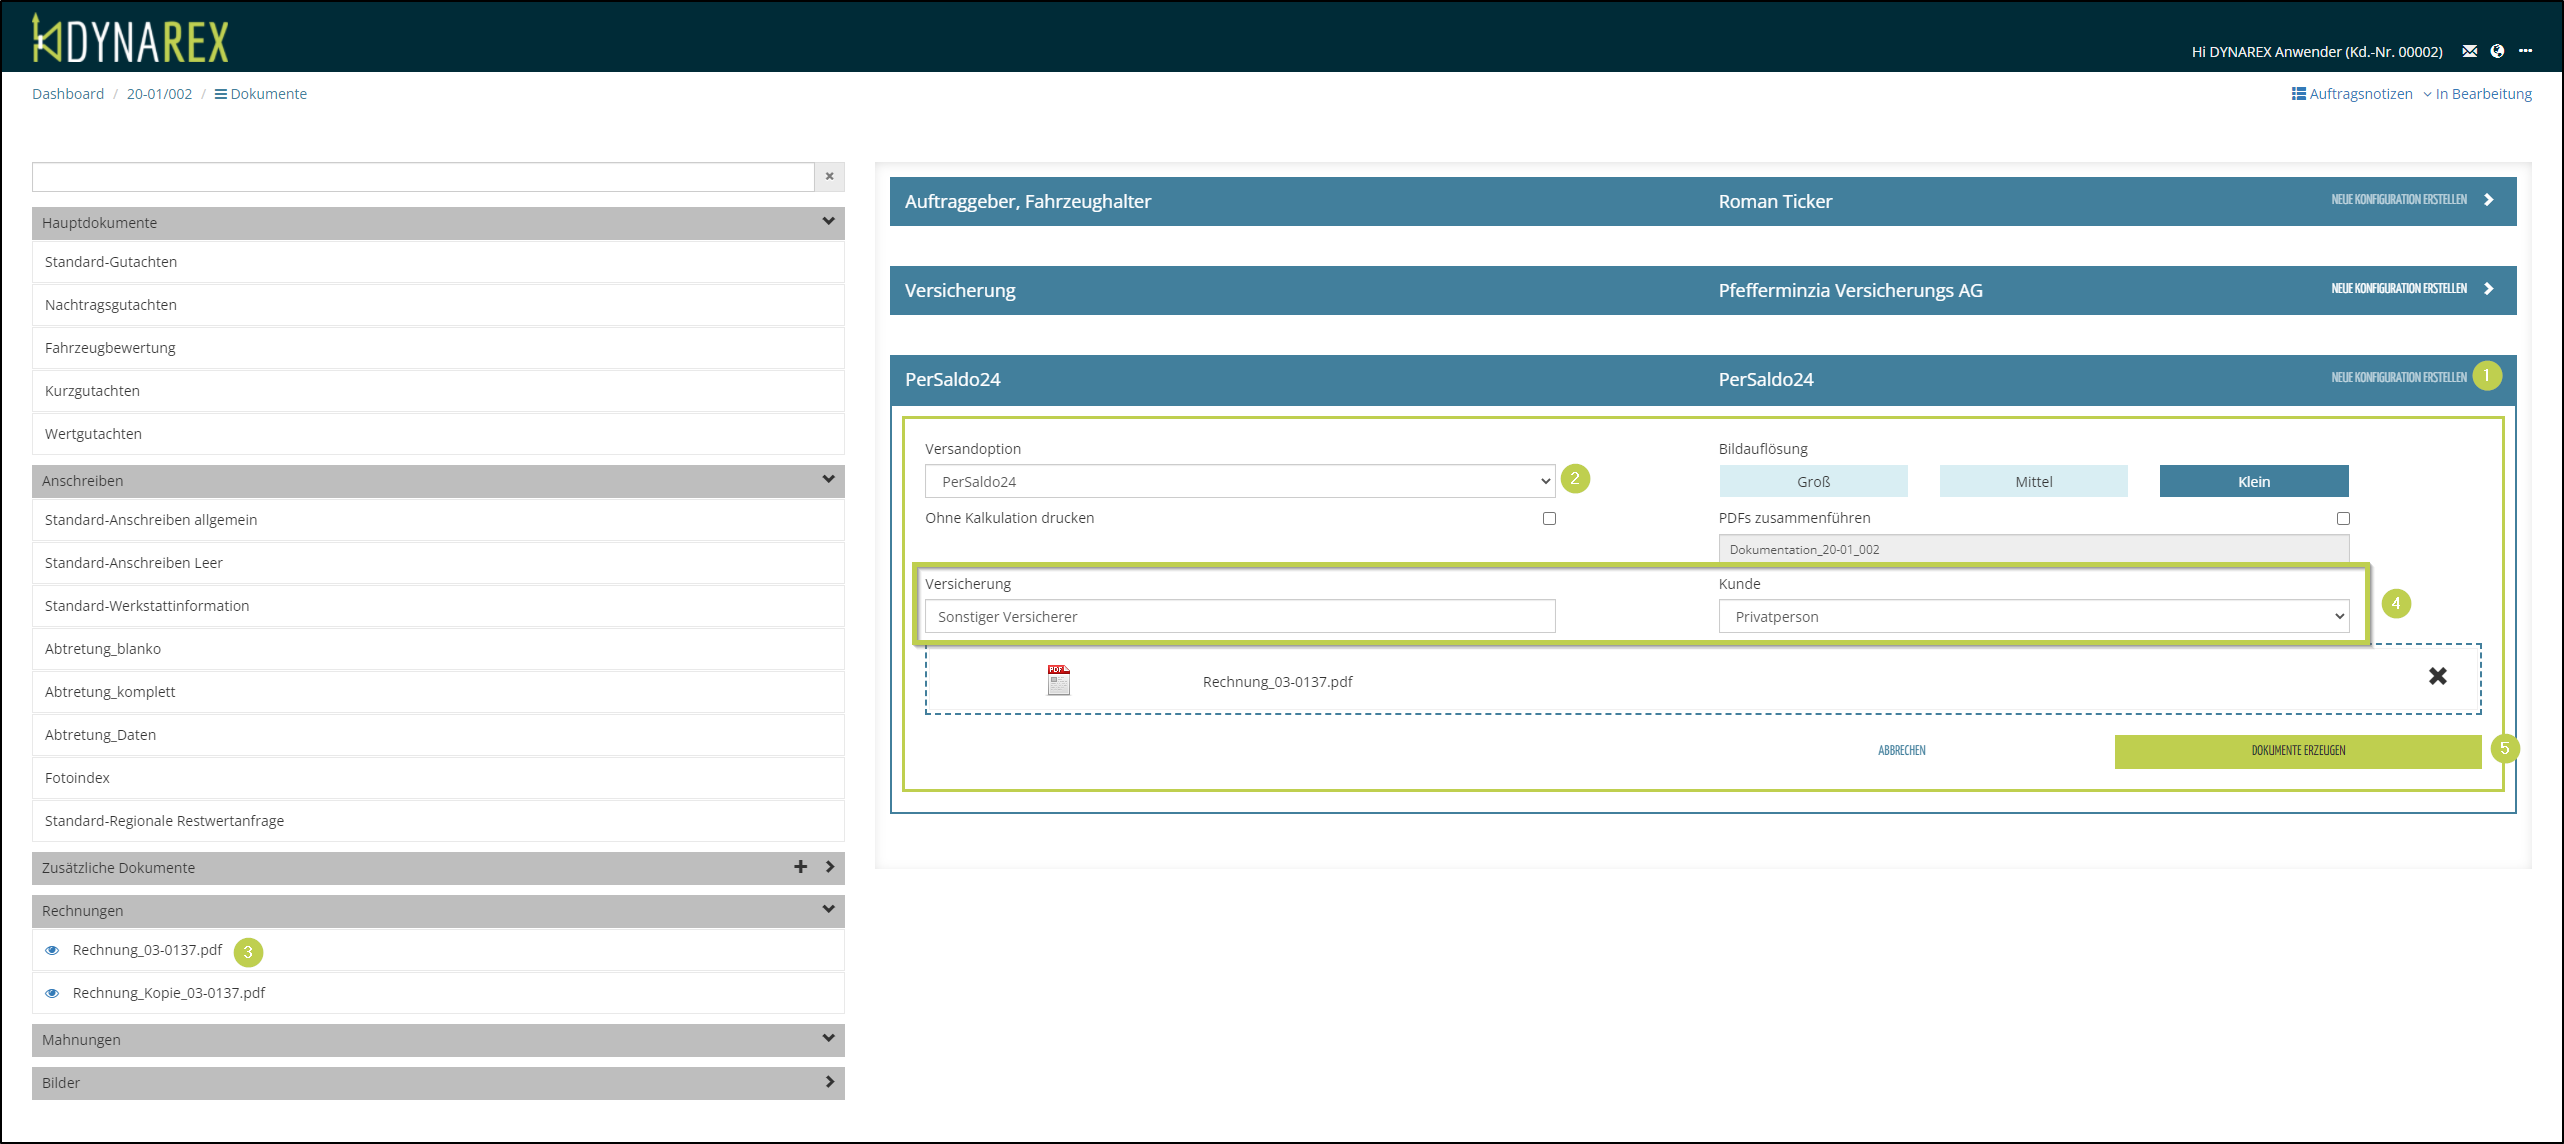Image resolution: width=2564 pixels, height=1144 pixels.
Task: Collapse the Hauptdokumente section
Action: pyautogui.click(x=828, y=222)
